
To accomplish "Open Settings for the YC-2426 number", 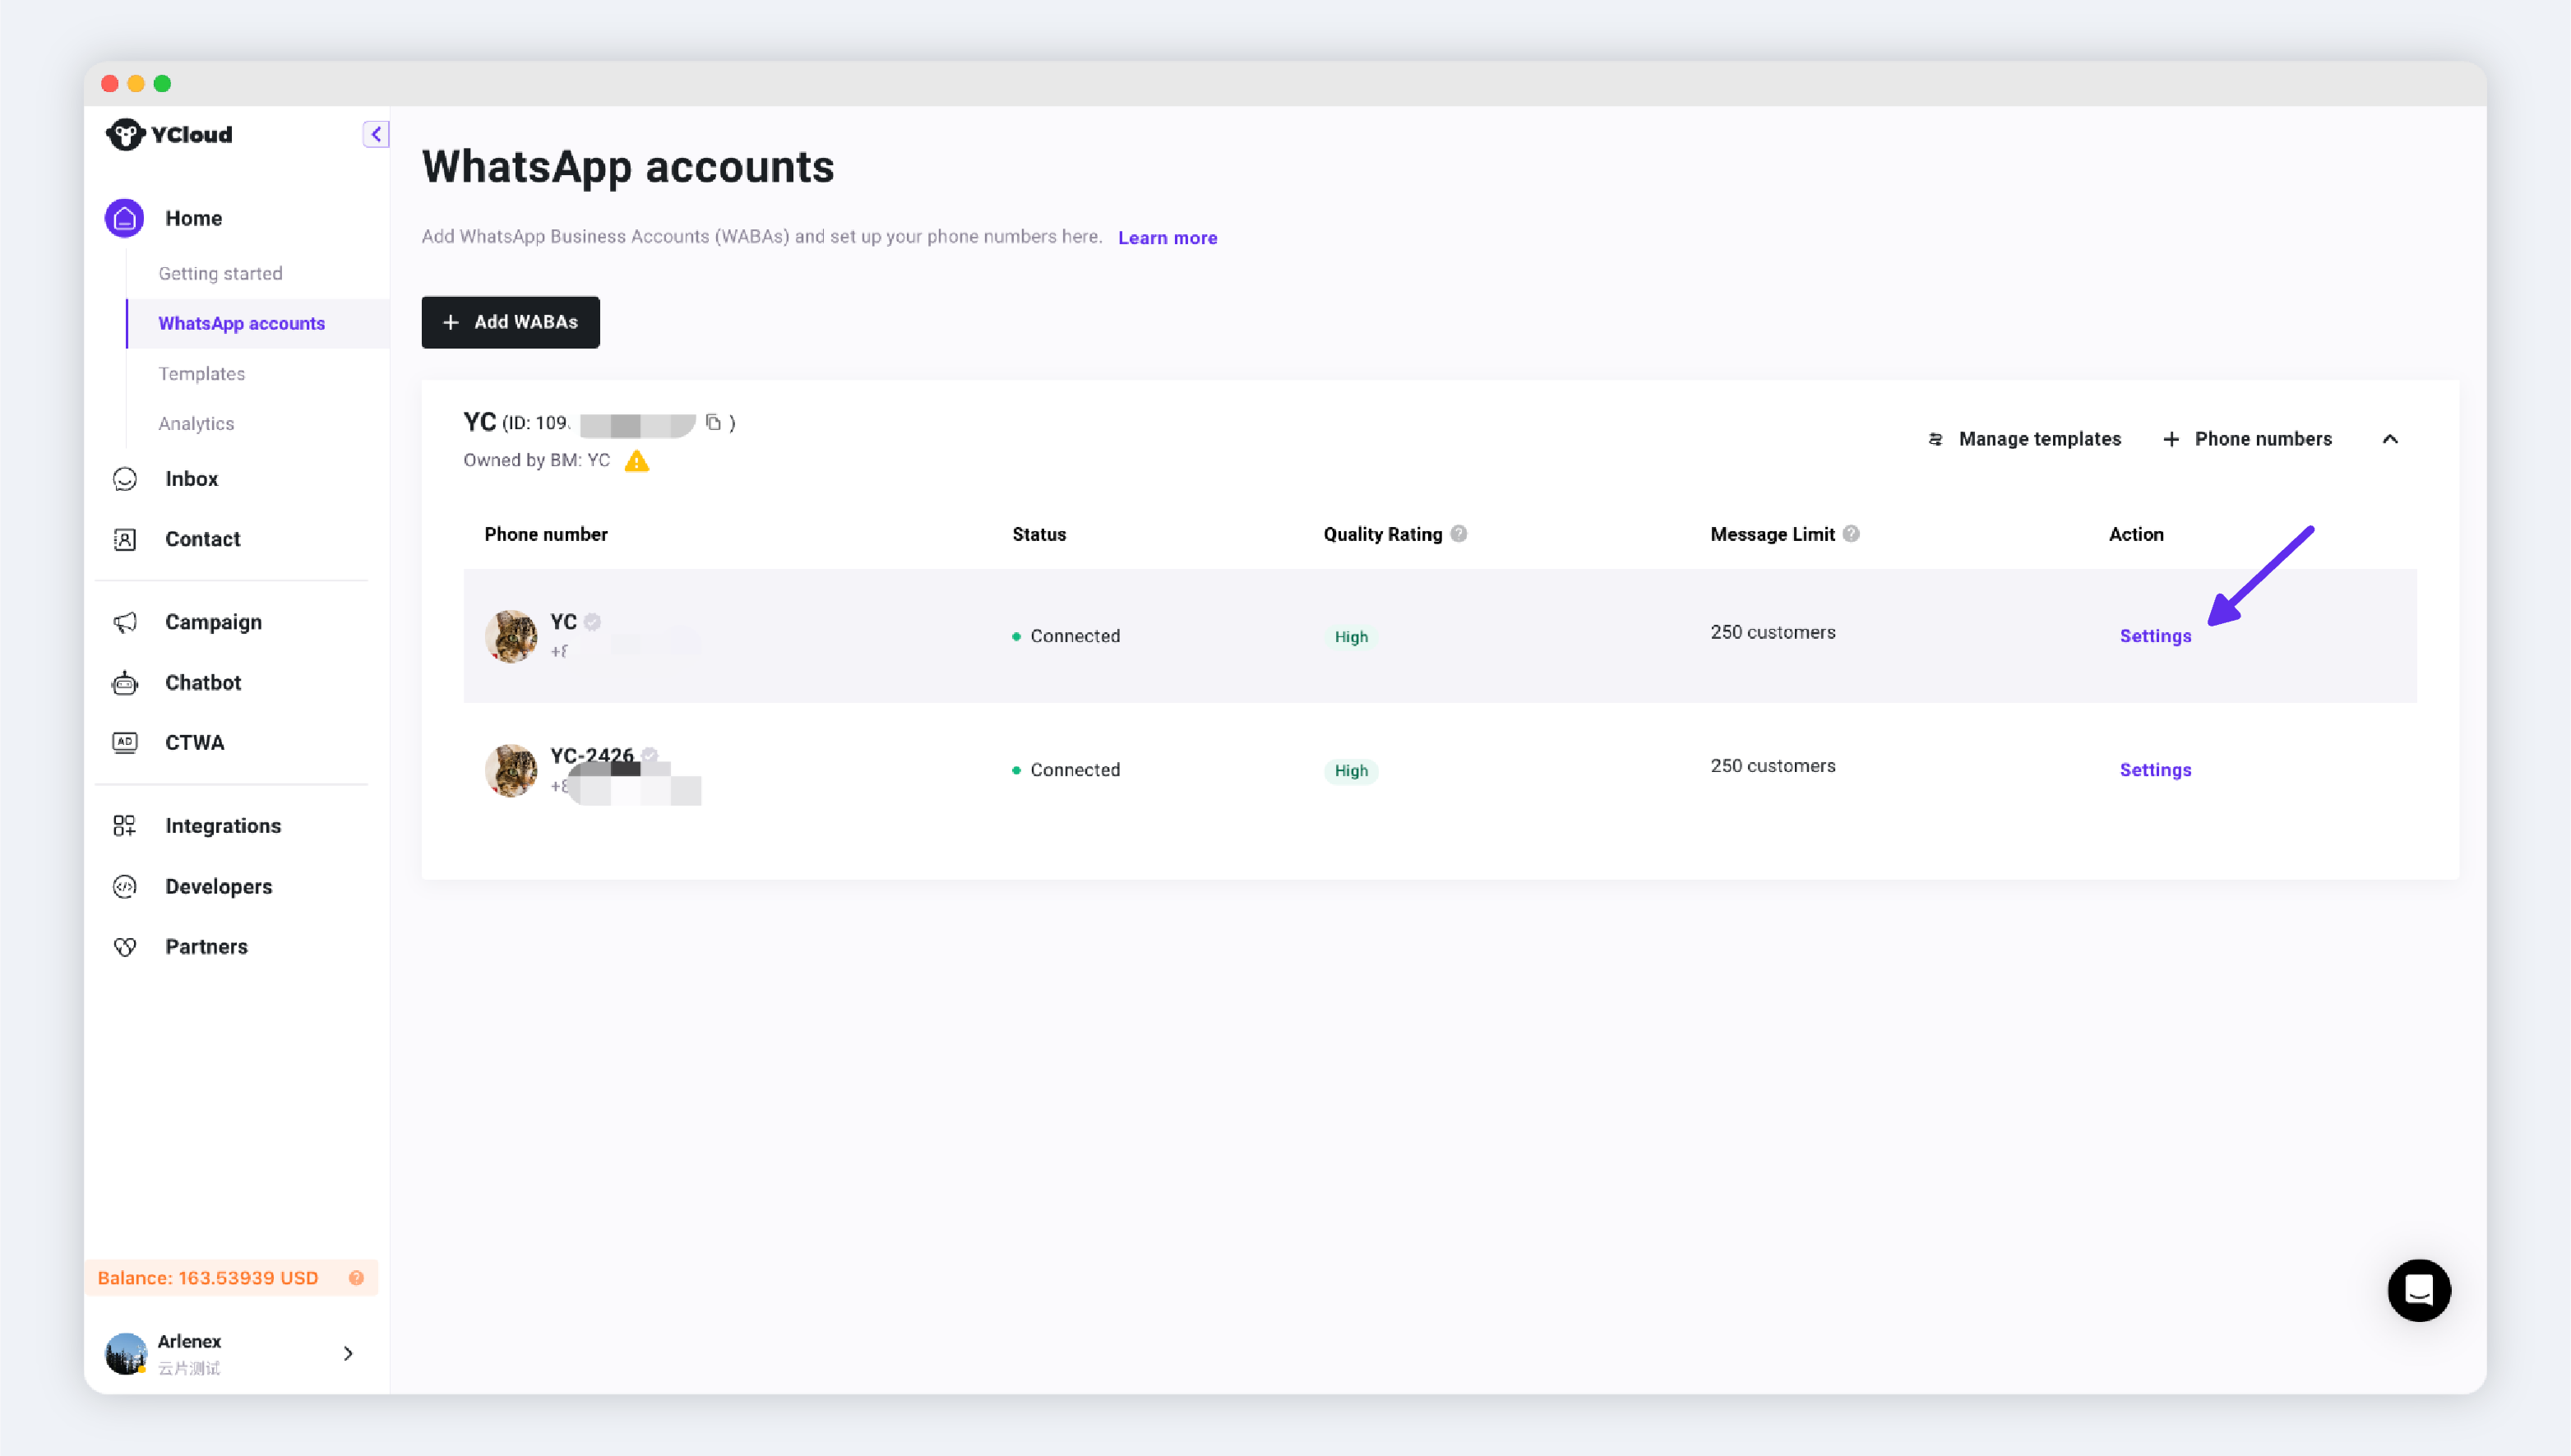I will 2155,770.
